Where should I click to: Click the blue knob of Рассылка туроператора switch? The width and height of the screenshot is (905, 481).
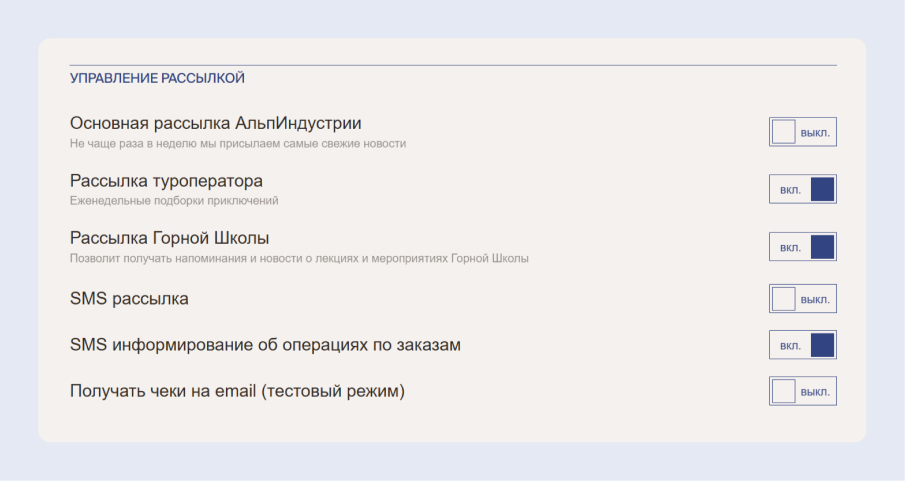click(x=822, y=190)
